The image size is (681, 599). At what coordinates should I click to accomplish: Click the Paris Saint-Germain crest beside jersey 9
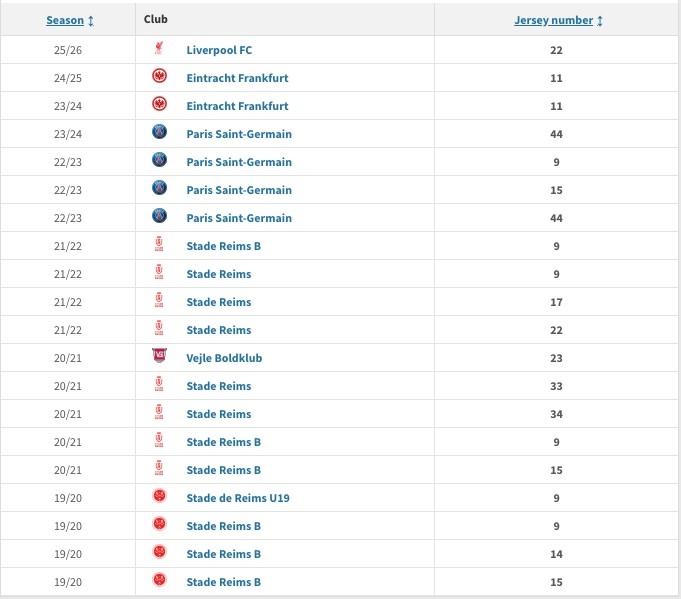[x=159, y=162]
